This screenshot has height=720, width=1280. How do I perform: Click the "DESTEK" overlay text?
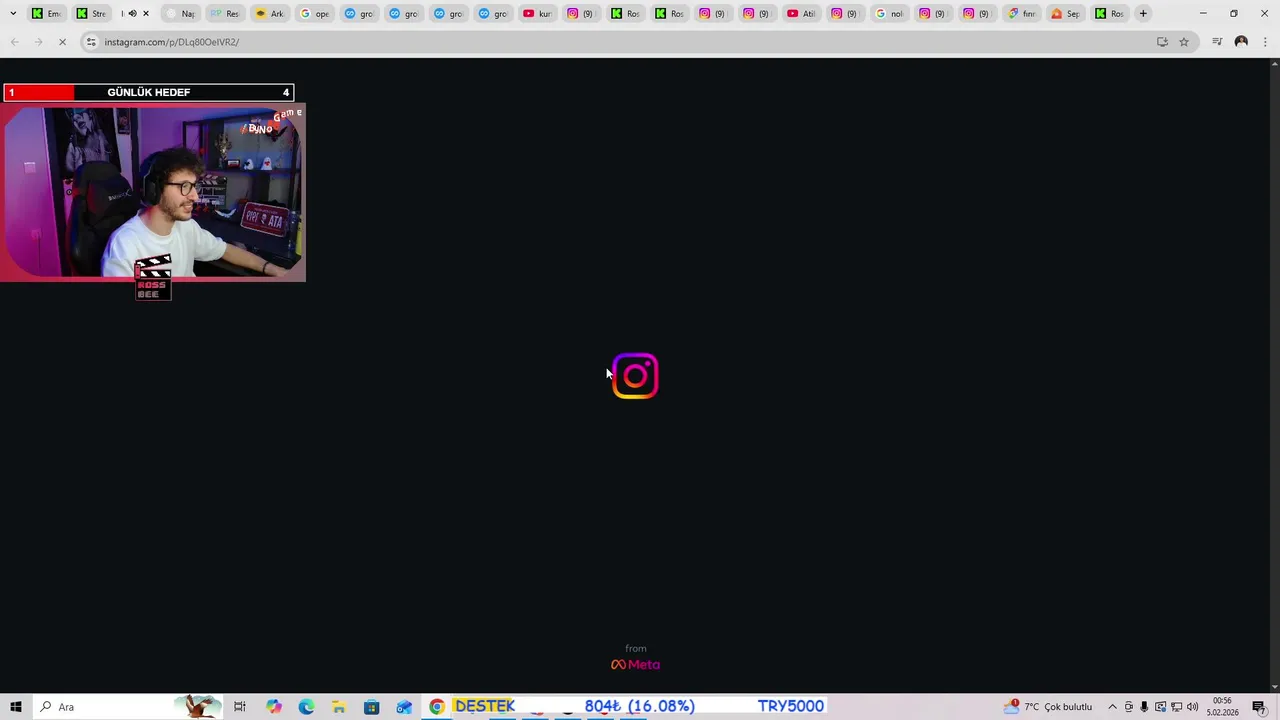point(484,706)
